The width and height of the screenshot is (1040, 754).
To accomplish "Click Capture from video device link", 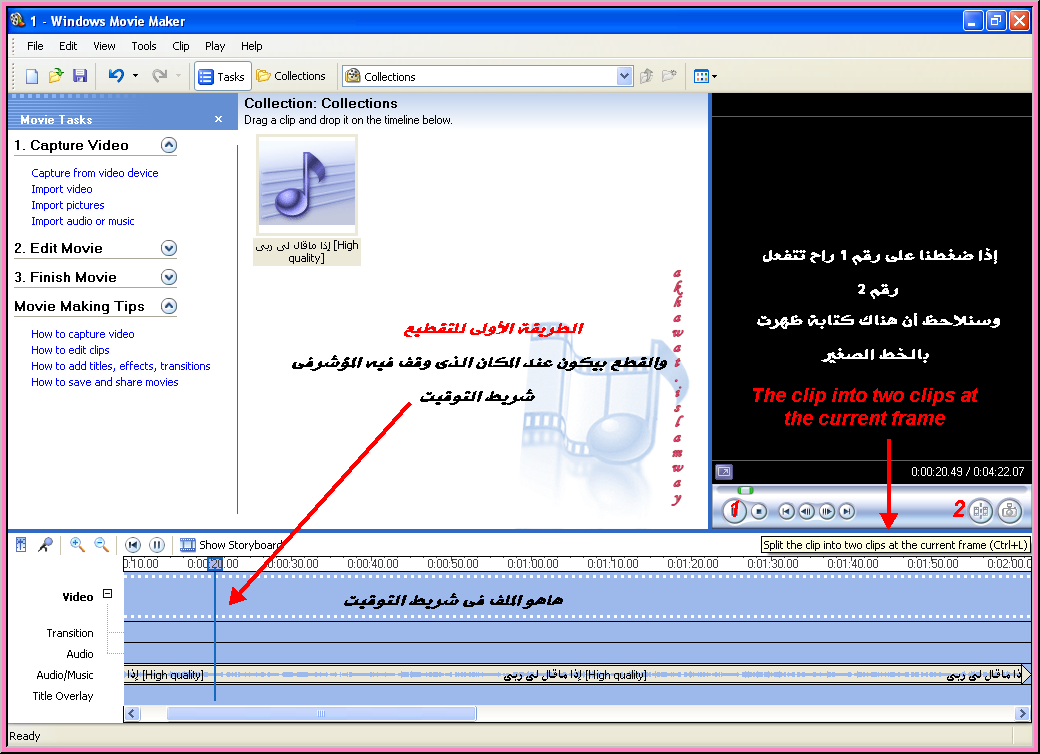I will tap(95, 173).
